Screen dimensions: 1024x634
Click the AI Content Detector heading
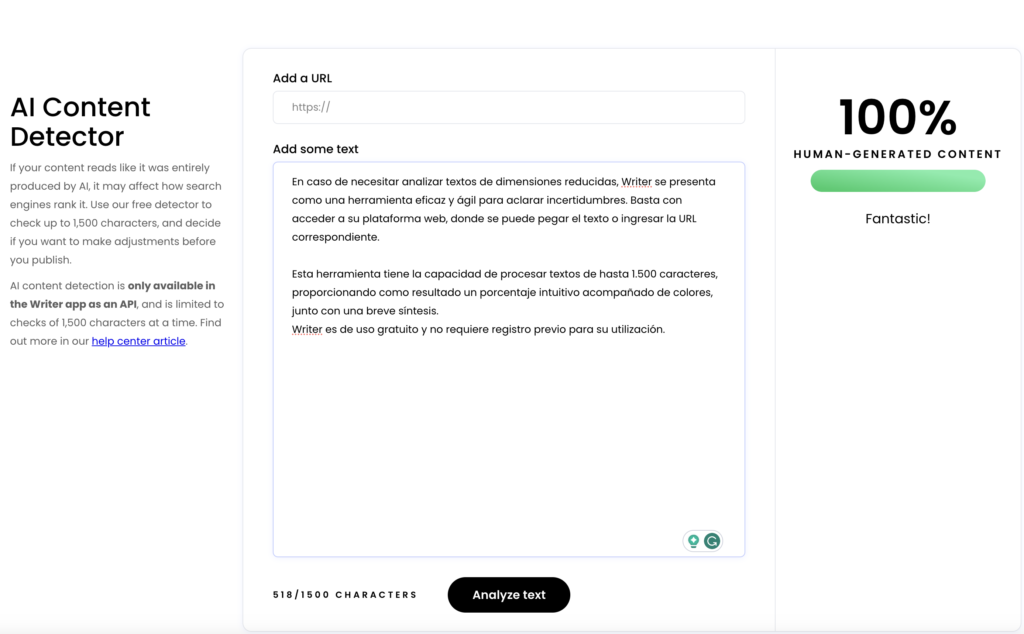[x=80, y=121]
